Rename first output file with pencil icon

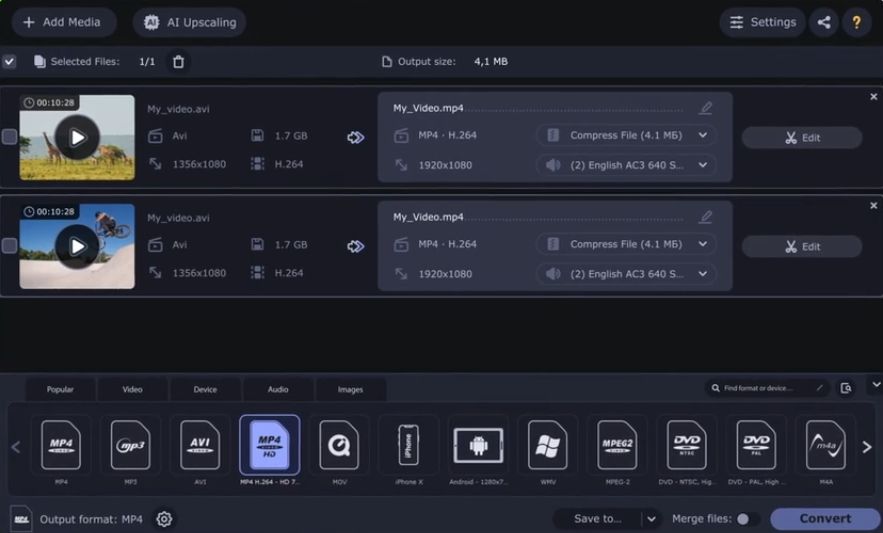pos(706,108)
